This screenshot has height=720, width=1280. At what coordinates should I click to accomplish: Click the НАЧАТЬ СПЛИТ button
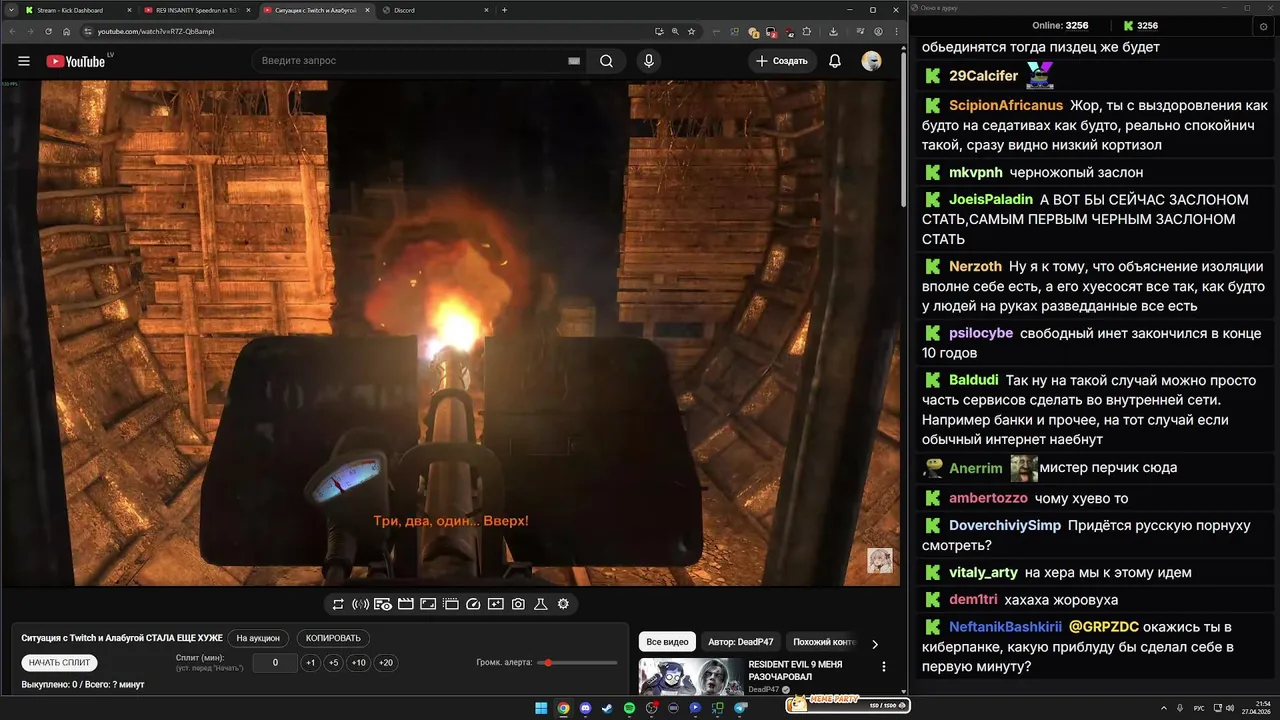pos(59,663)
